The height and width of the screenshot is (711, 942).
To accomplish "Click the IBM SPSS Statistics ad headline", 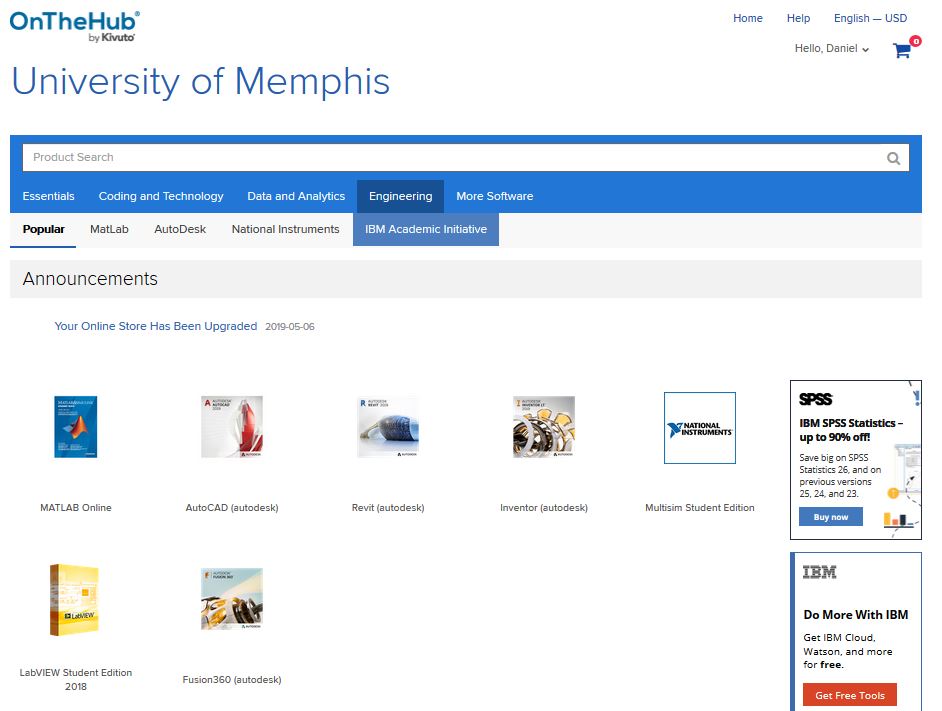I will 851,430.
